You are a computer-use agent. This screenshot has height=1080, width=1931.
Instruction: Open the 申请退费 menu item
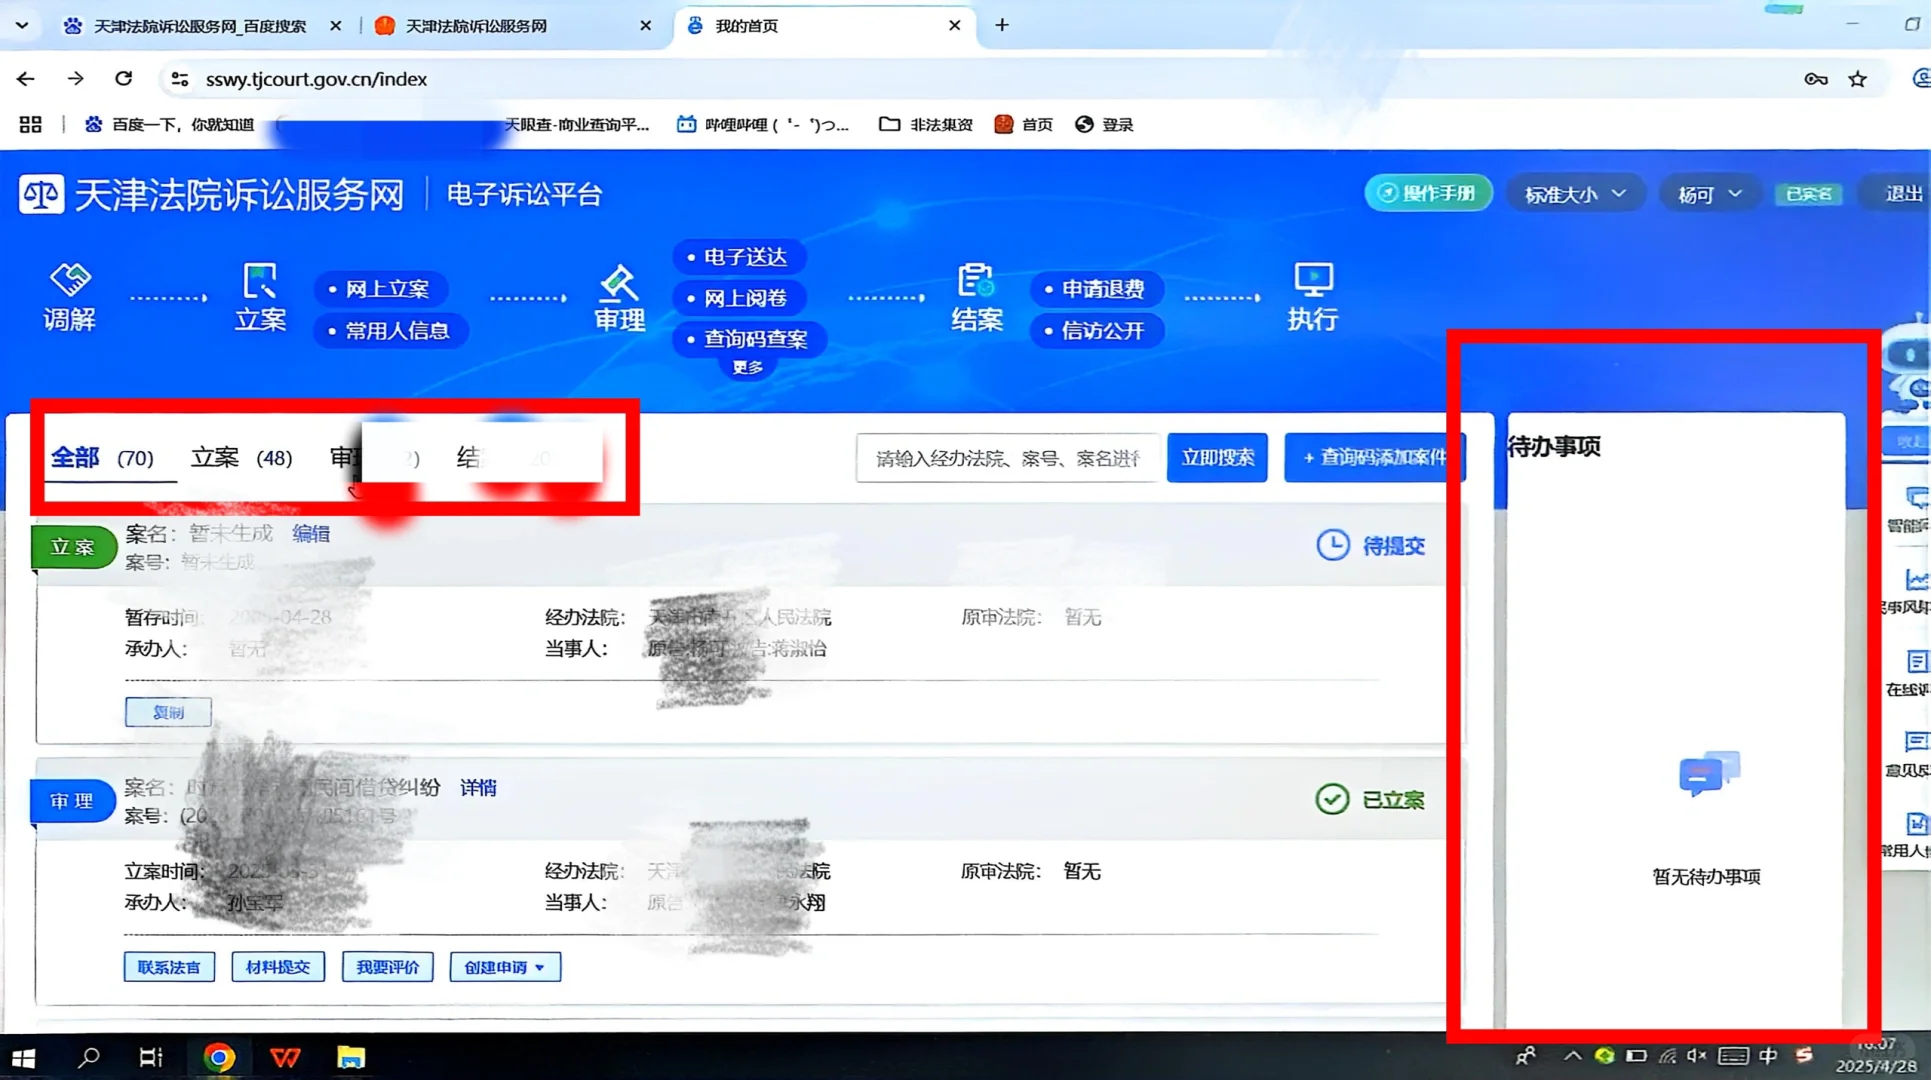[1097, 289]
